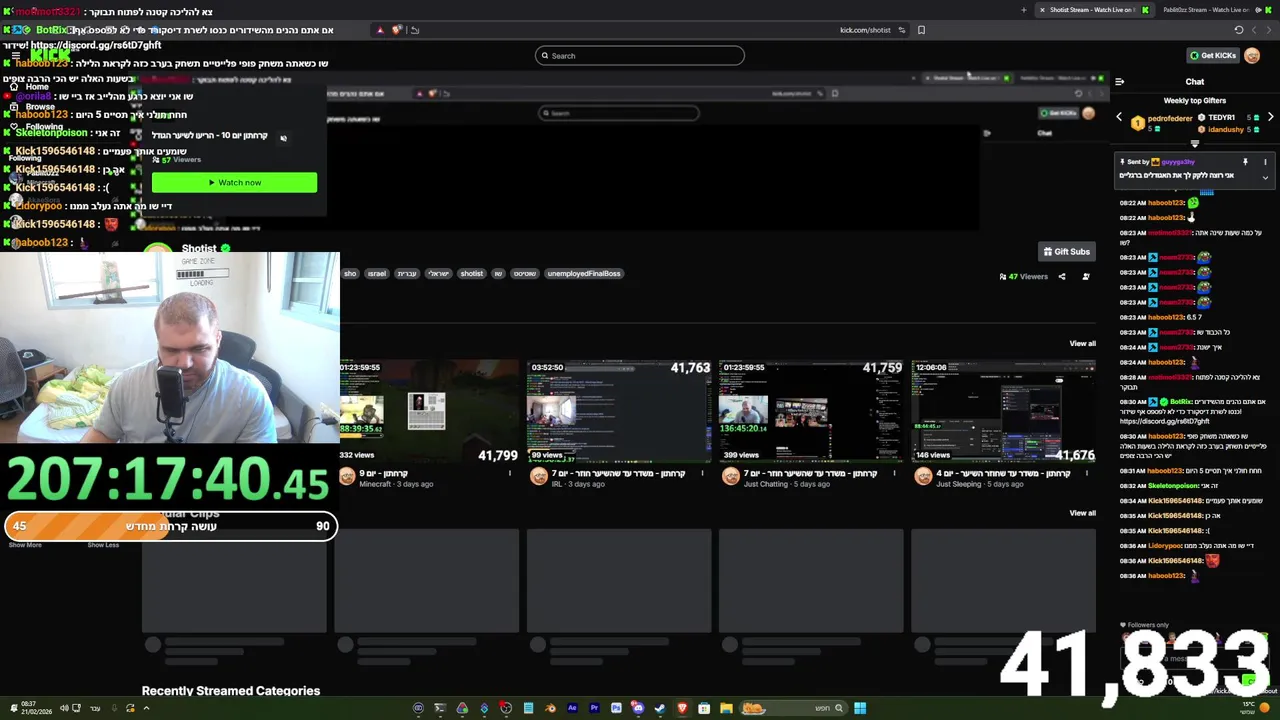Click the report icon beside share
Screen dimensions: 1280x720
coord(1086,277)
